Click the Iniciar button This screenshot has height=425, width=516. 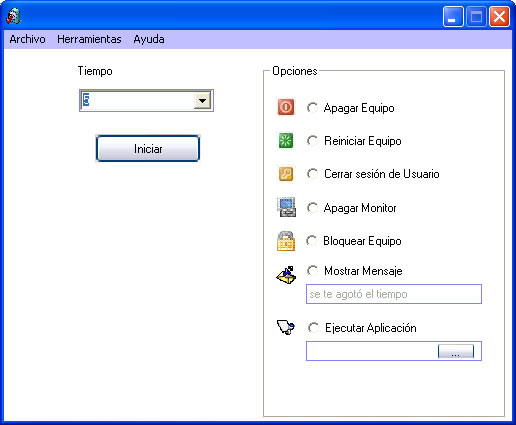[x=148, y=149]
